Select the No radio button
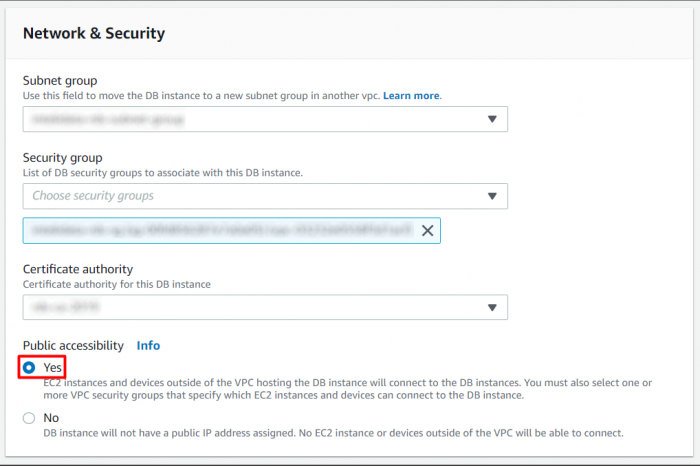Screen dimensions: 700x466 [x=29, y=418]
